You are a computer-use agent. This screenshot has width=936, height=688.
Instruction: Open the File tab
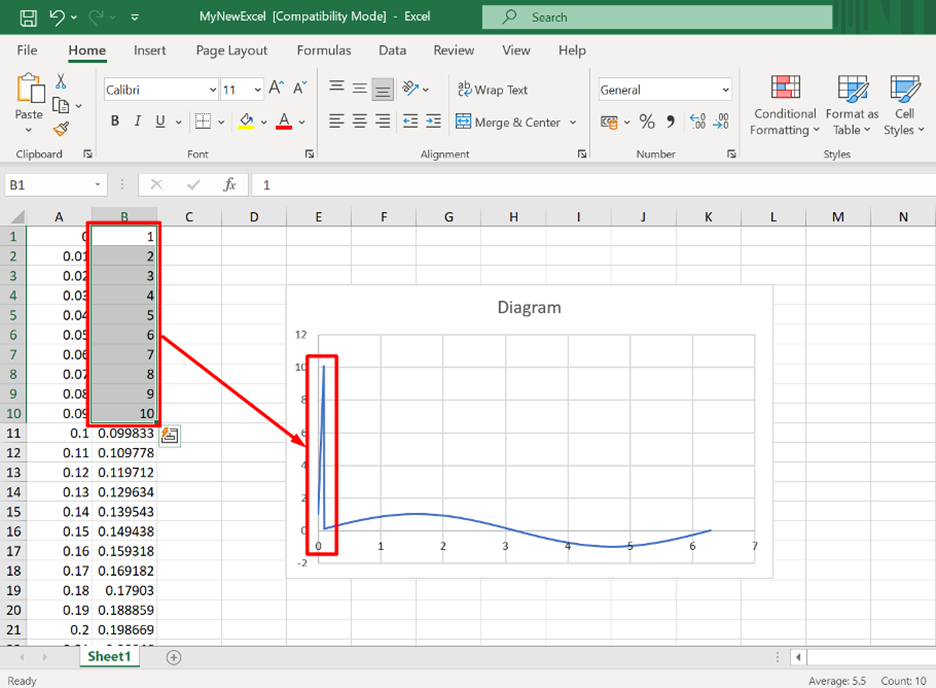point(27,50)
